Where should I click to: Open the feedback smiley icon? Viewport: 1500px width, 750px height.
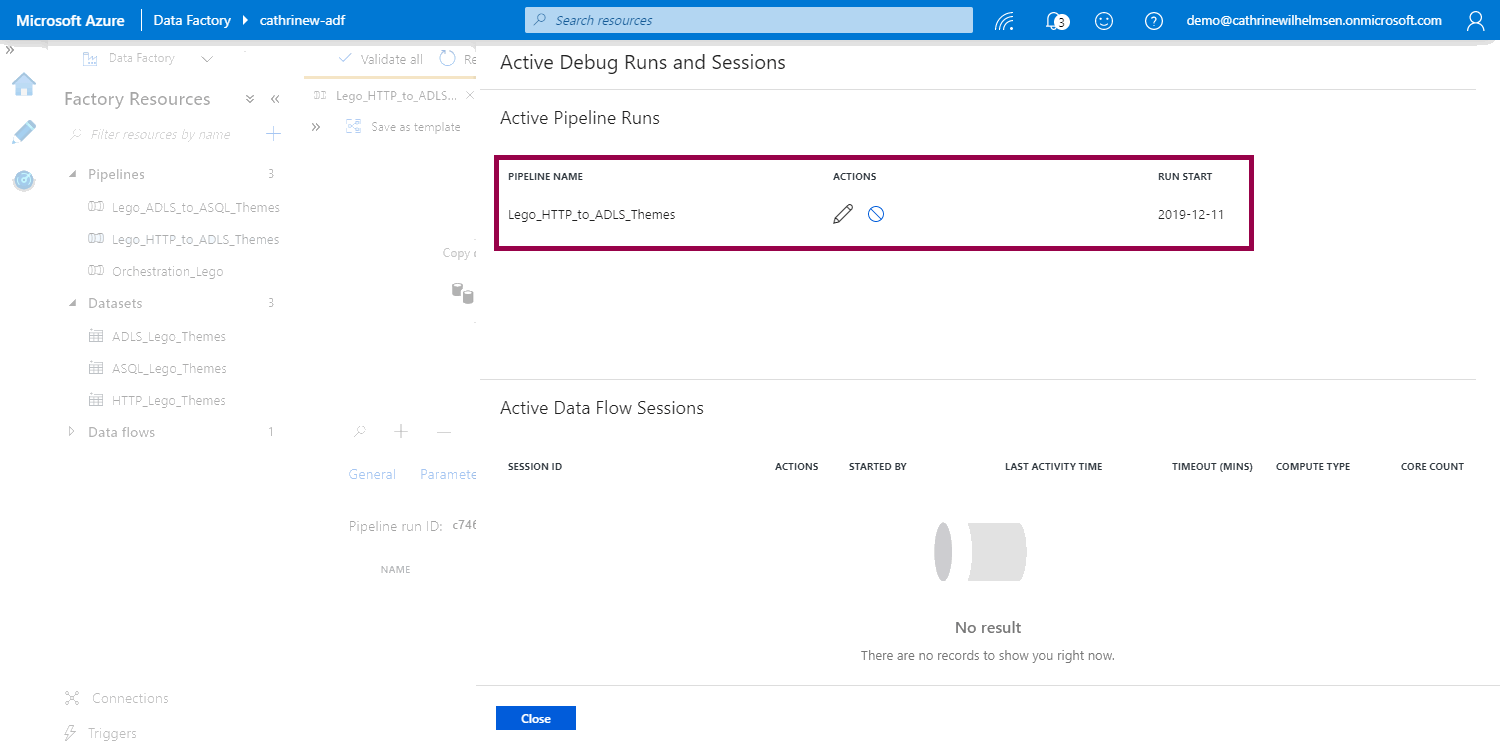tap(1104, 21)
